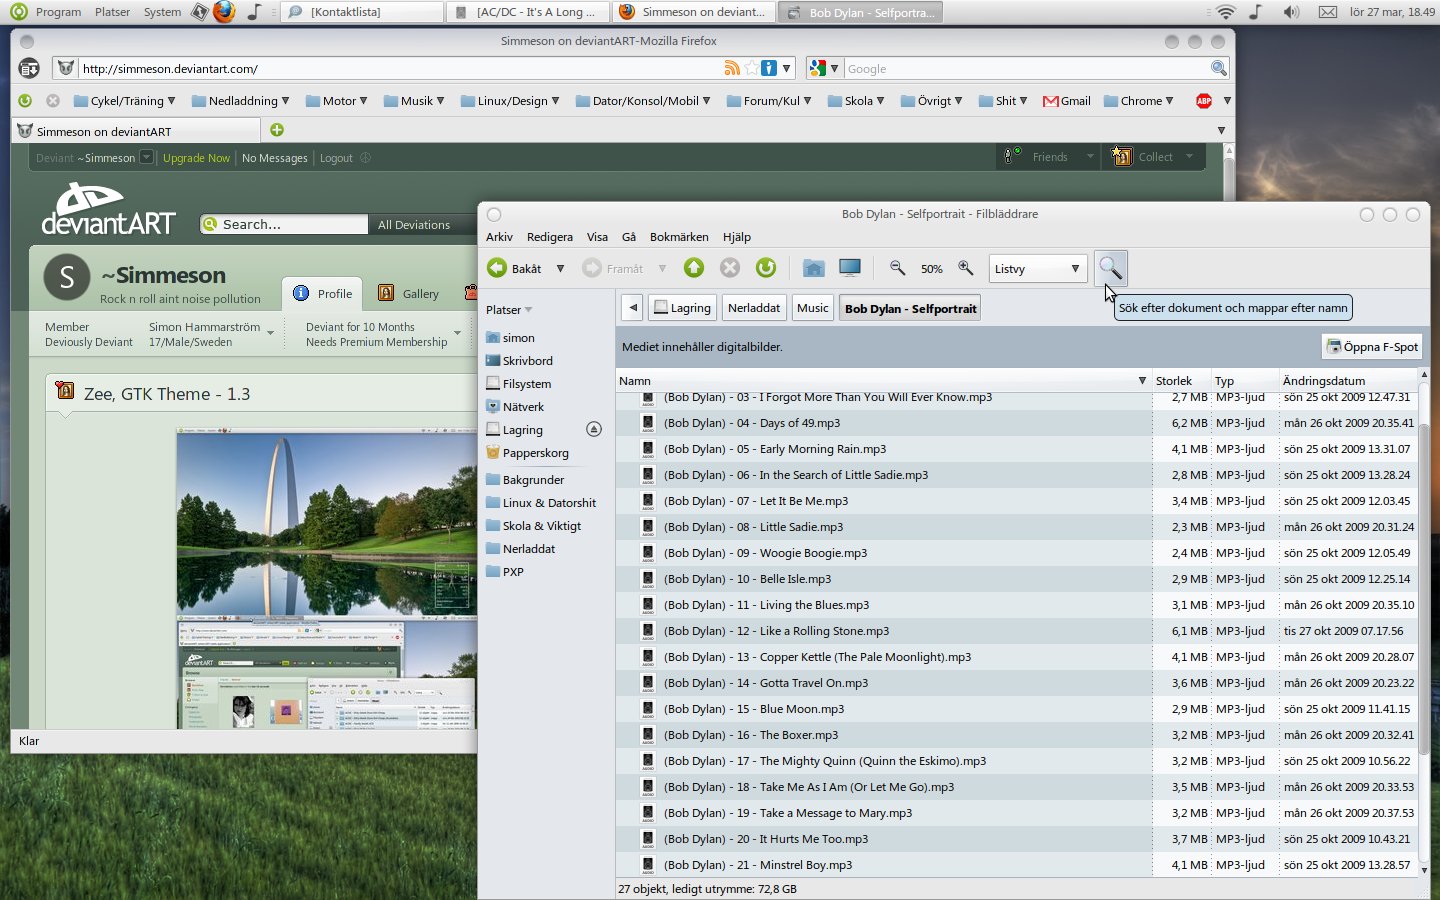
Task: Open the Gmail bookmark
Action: click(1066, 101)
